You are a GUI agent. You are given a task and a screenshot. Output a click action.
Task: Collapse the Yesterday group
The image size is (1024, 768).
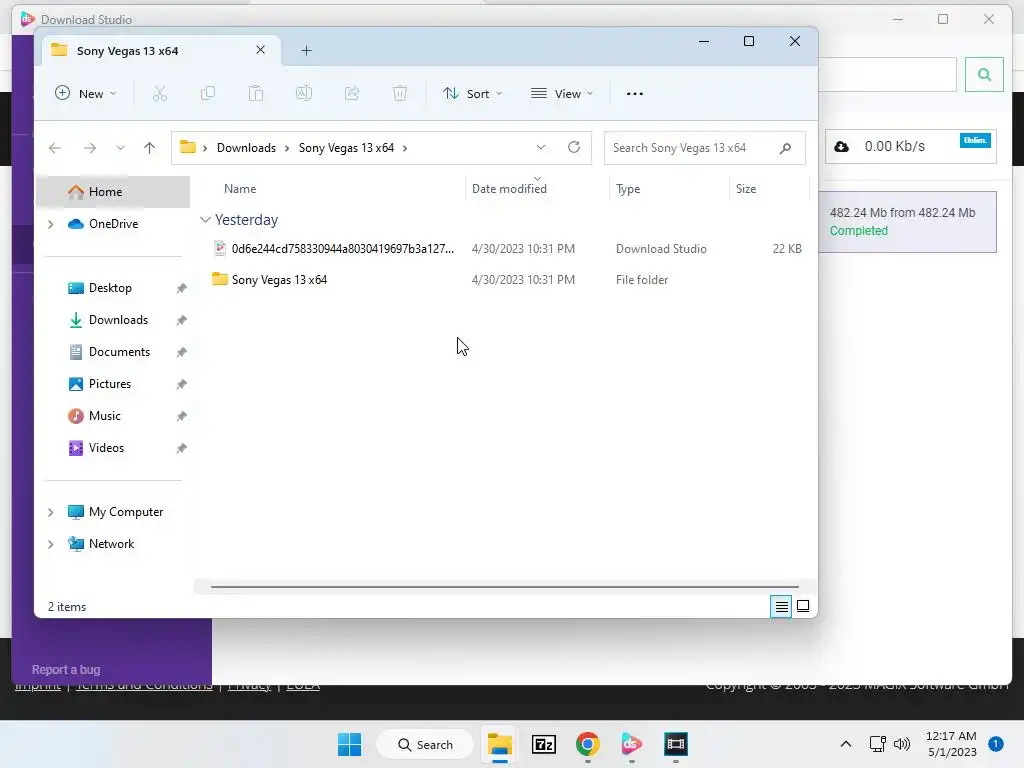coord(205,220)
